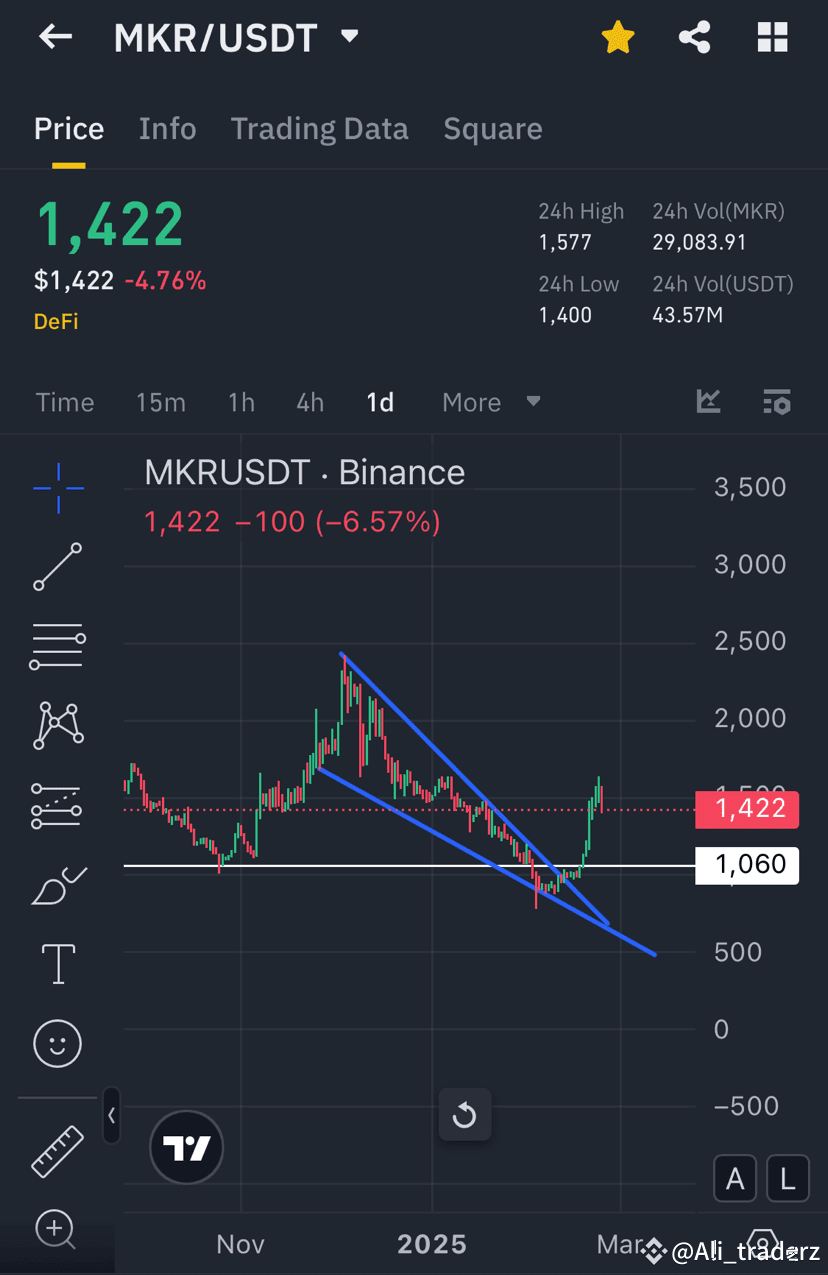Click the –500 price axis label

(747, 1106)
